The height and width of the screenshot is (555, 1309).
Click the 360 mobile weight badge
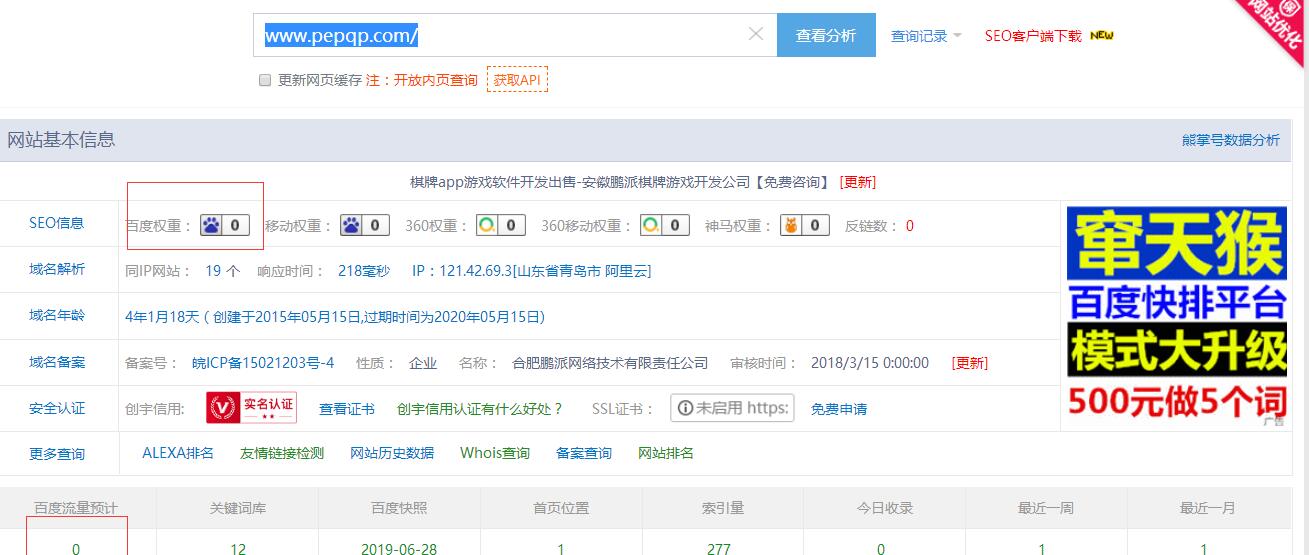(665, 225)
